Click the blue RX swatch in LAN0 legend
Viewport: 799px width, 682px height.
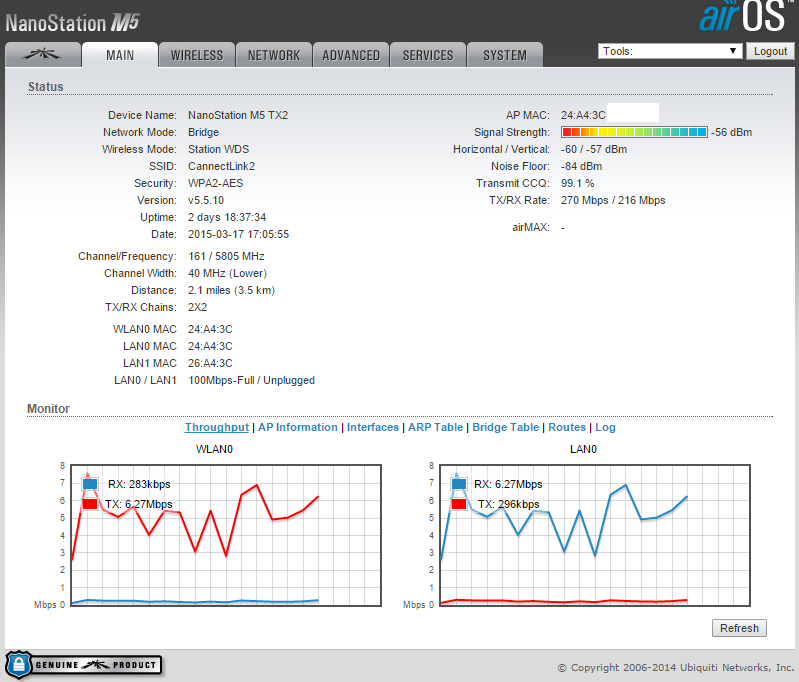[x=459, y=484]
